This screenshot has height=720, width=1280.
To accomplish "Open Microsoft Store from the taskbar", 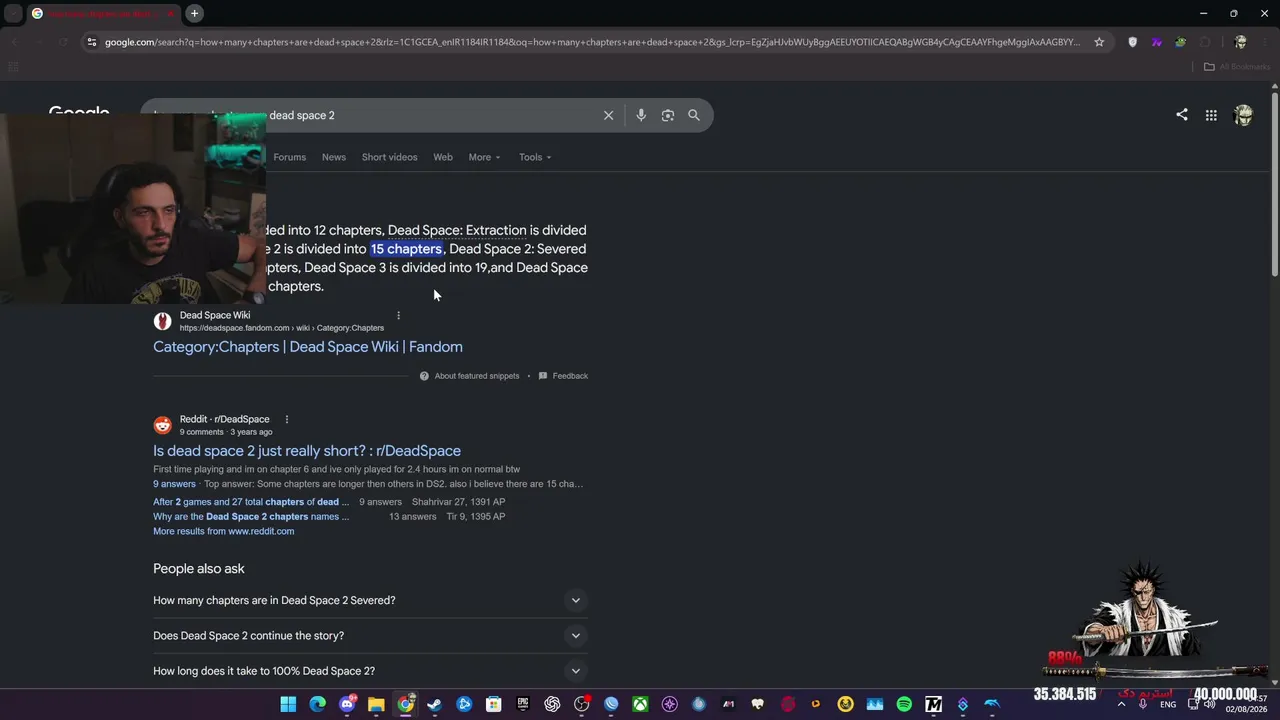I will (x=493, y=704).
